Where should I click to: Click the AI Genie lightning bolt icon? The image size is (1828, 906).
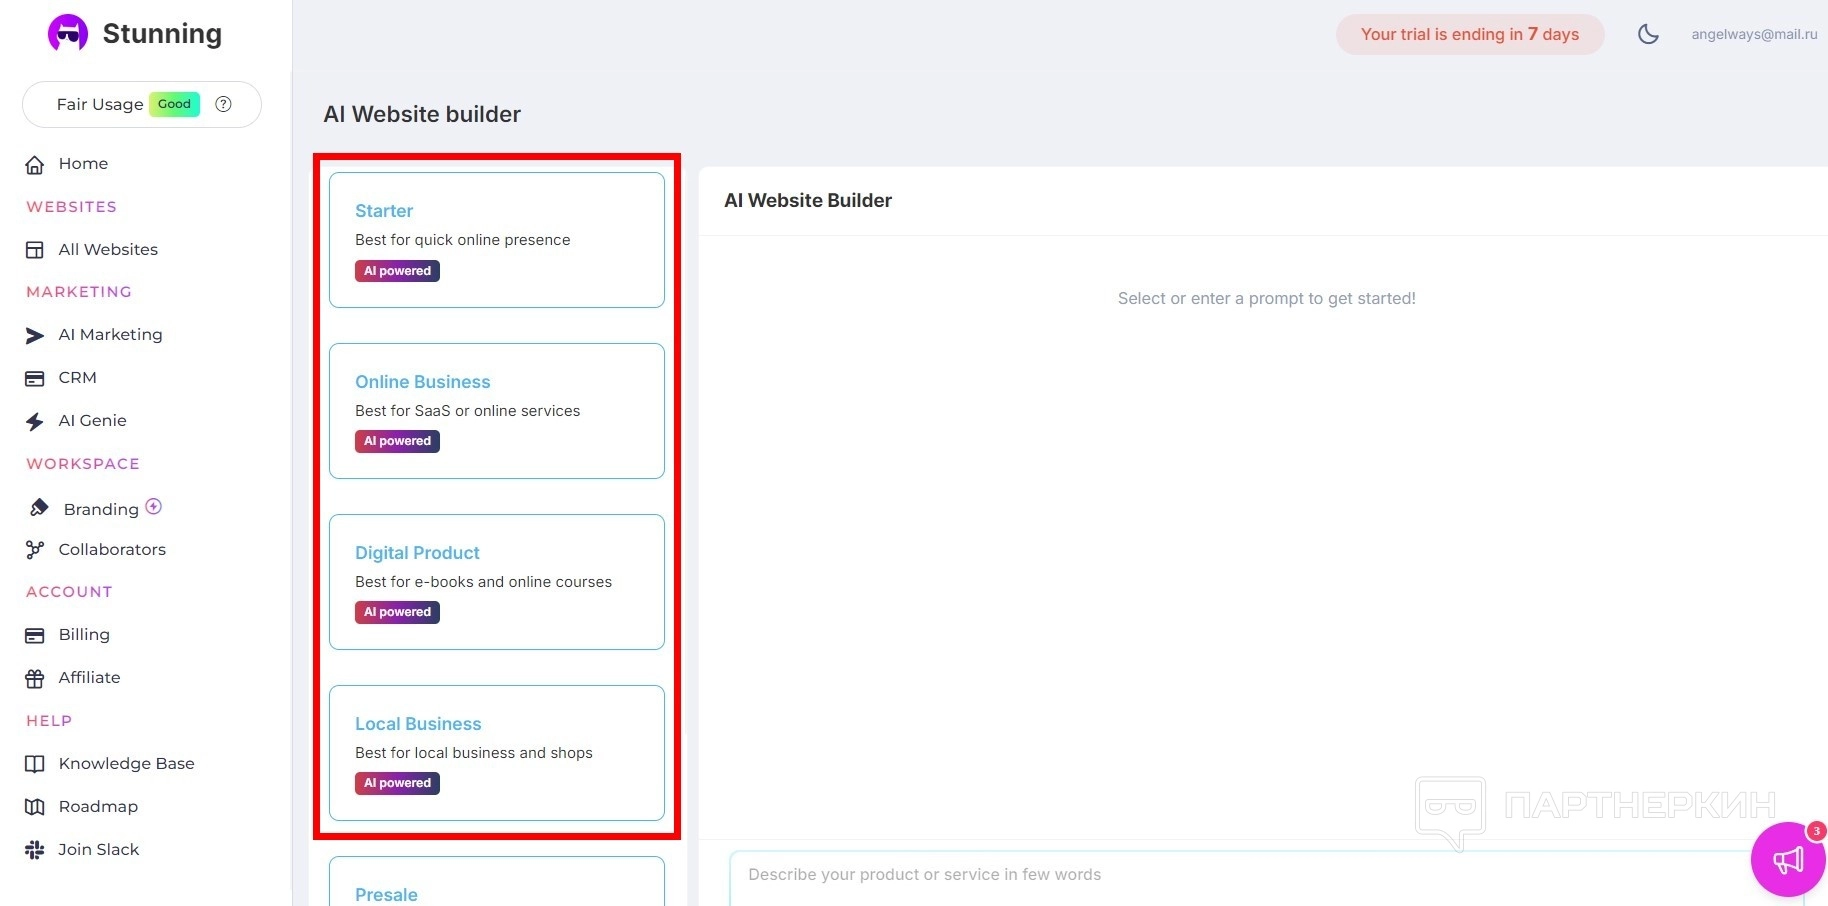(35, 421)
